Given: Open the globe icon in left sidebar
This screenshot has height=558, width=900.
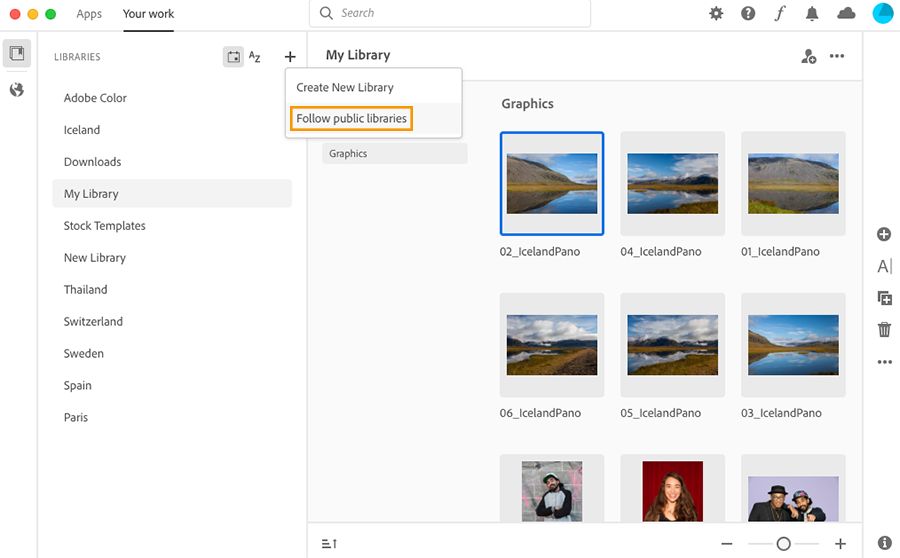Looking at the screenshot, I should pos(17,90).
